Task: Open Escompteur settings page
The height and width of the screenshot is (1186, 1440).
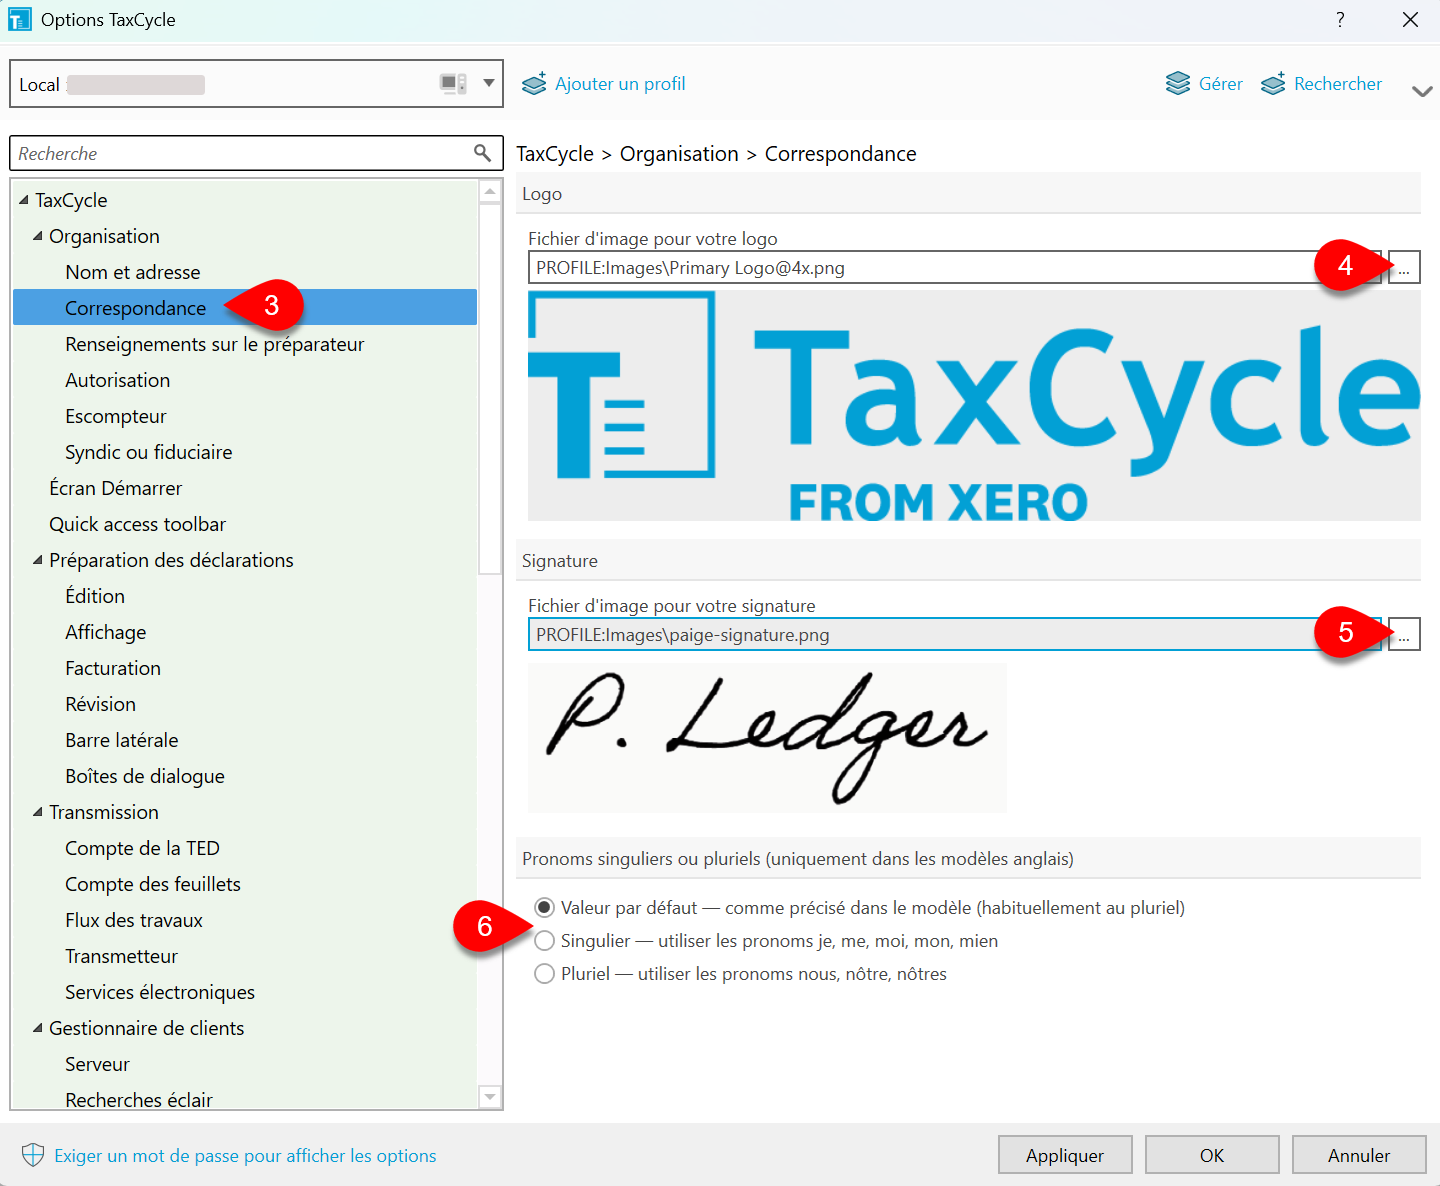Action: point(116,416)
